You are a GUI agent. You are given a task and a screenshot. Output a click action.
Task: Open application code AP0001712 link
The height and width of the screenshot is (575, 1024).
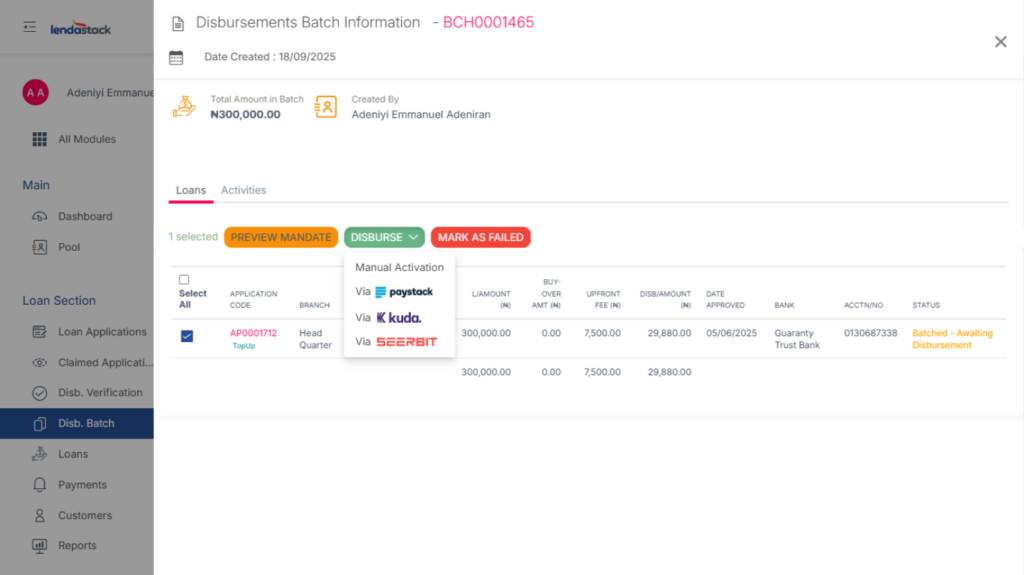coord(253,333)
